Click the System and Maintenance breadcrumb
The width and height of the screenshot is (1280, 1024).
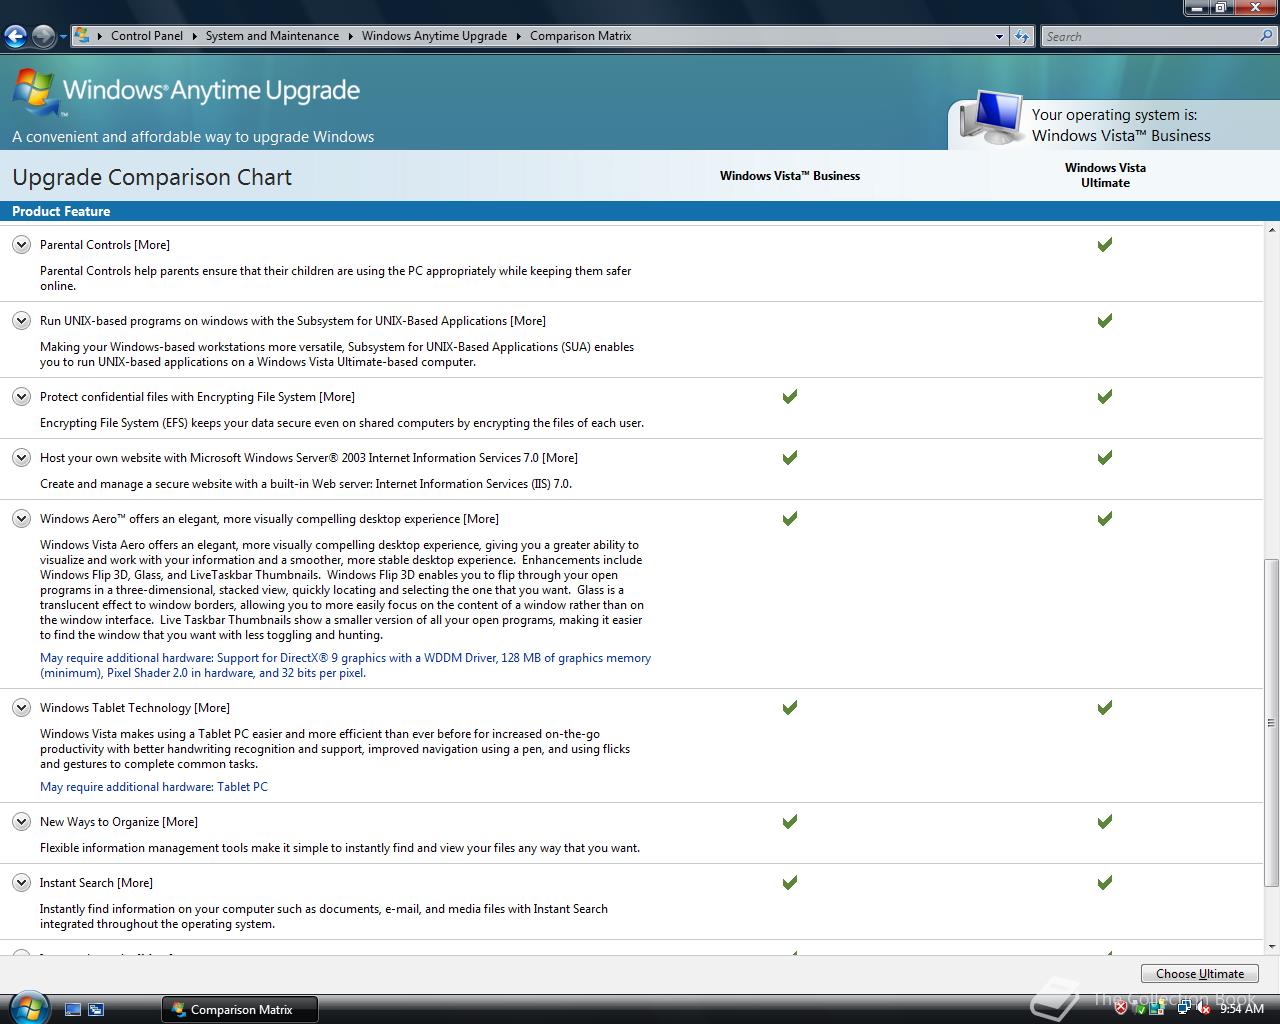272,36
